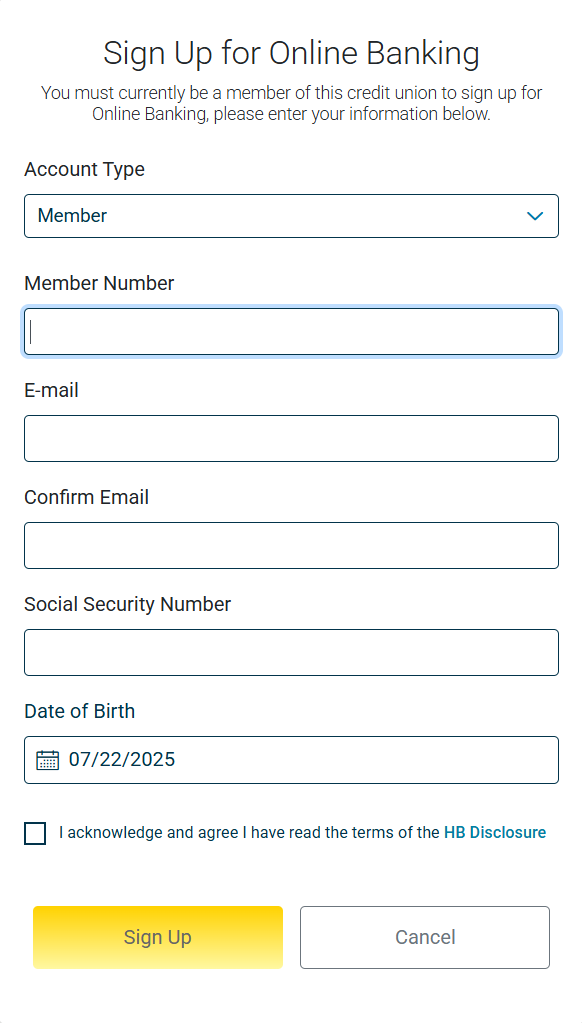This screenshot has height=1023, width=582.
Task: Click the 'Member Number' field label
Action: [x=99, y=283]
